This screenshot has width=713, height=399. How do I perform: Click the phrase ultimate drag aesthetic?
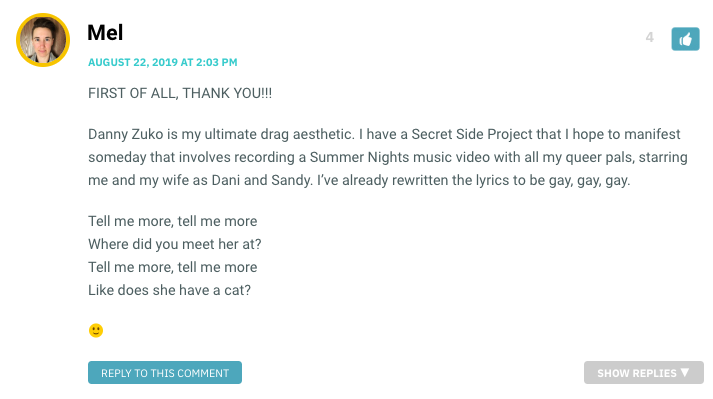(279, 134)
